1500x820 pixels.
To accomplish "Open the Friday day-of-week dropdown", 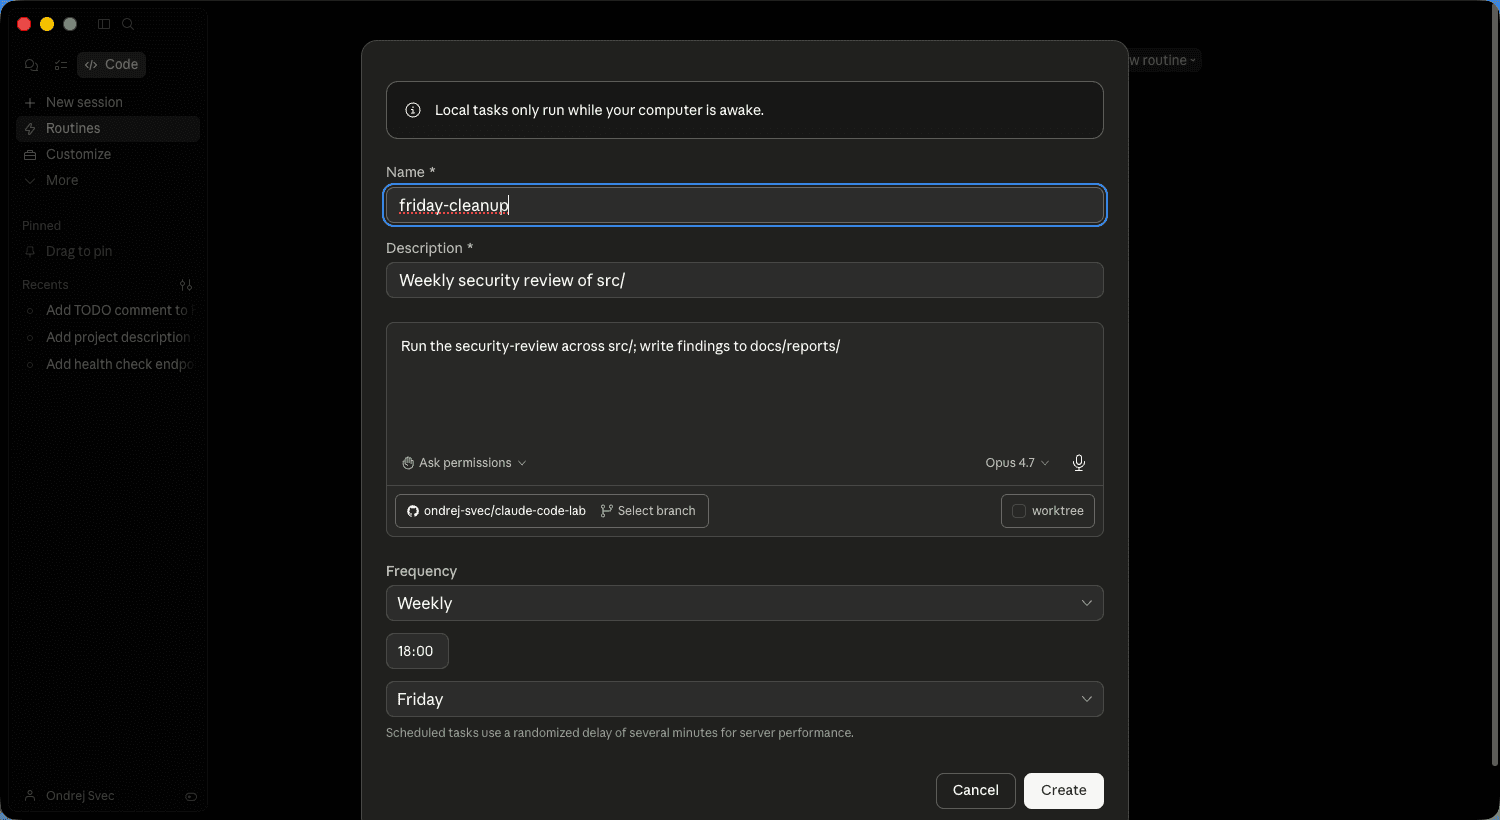I will click(744, 699).
